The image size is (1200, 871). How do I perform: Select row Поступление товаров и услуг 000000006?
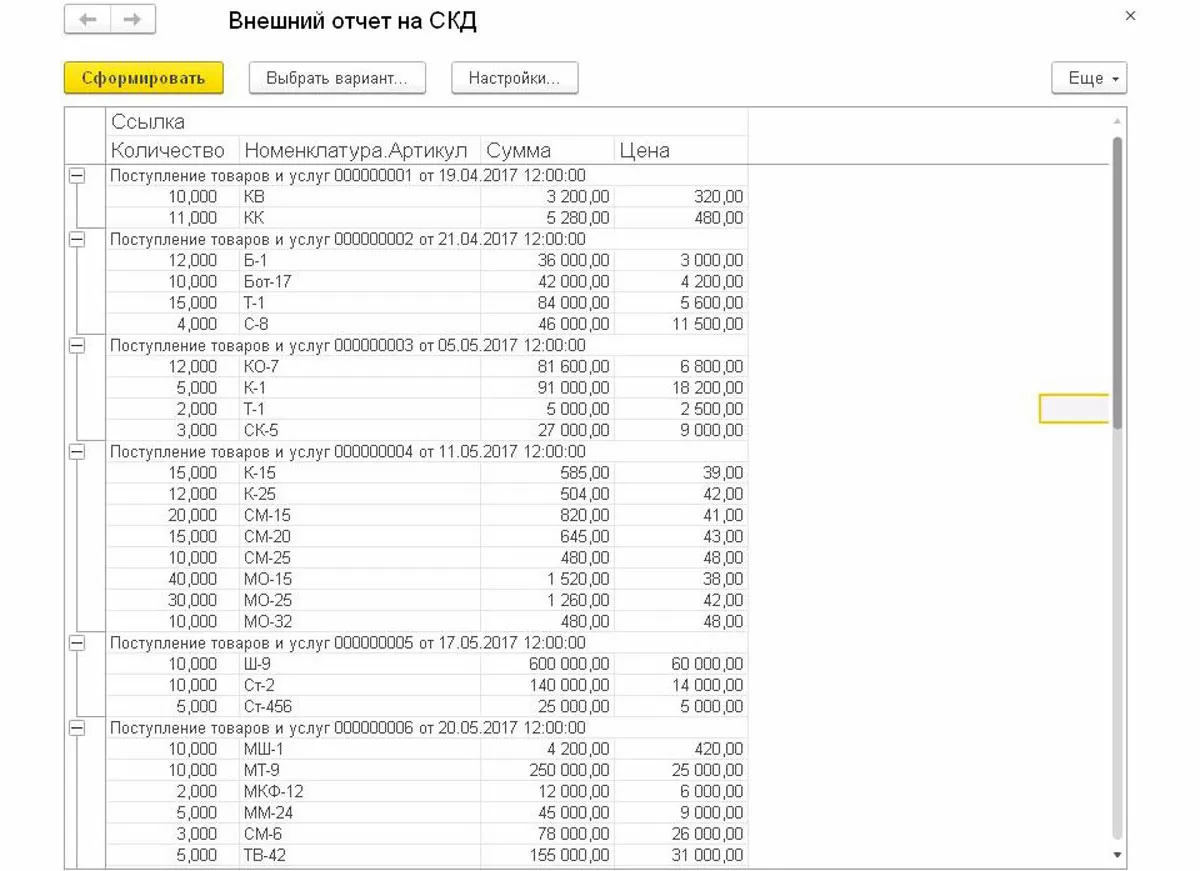point(427,728)
